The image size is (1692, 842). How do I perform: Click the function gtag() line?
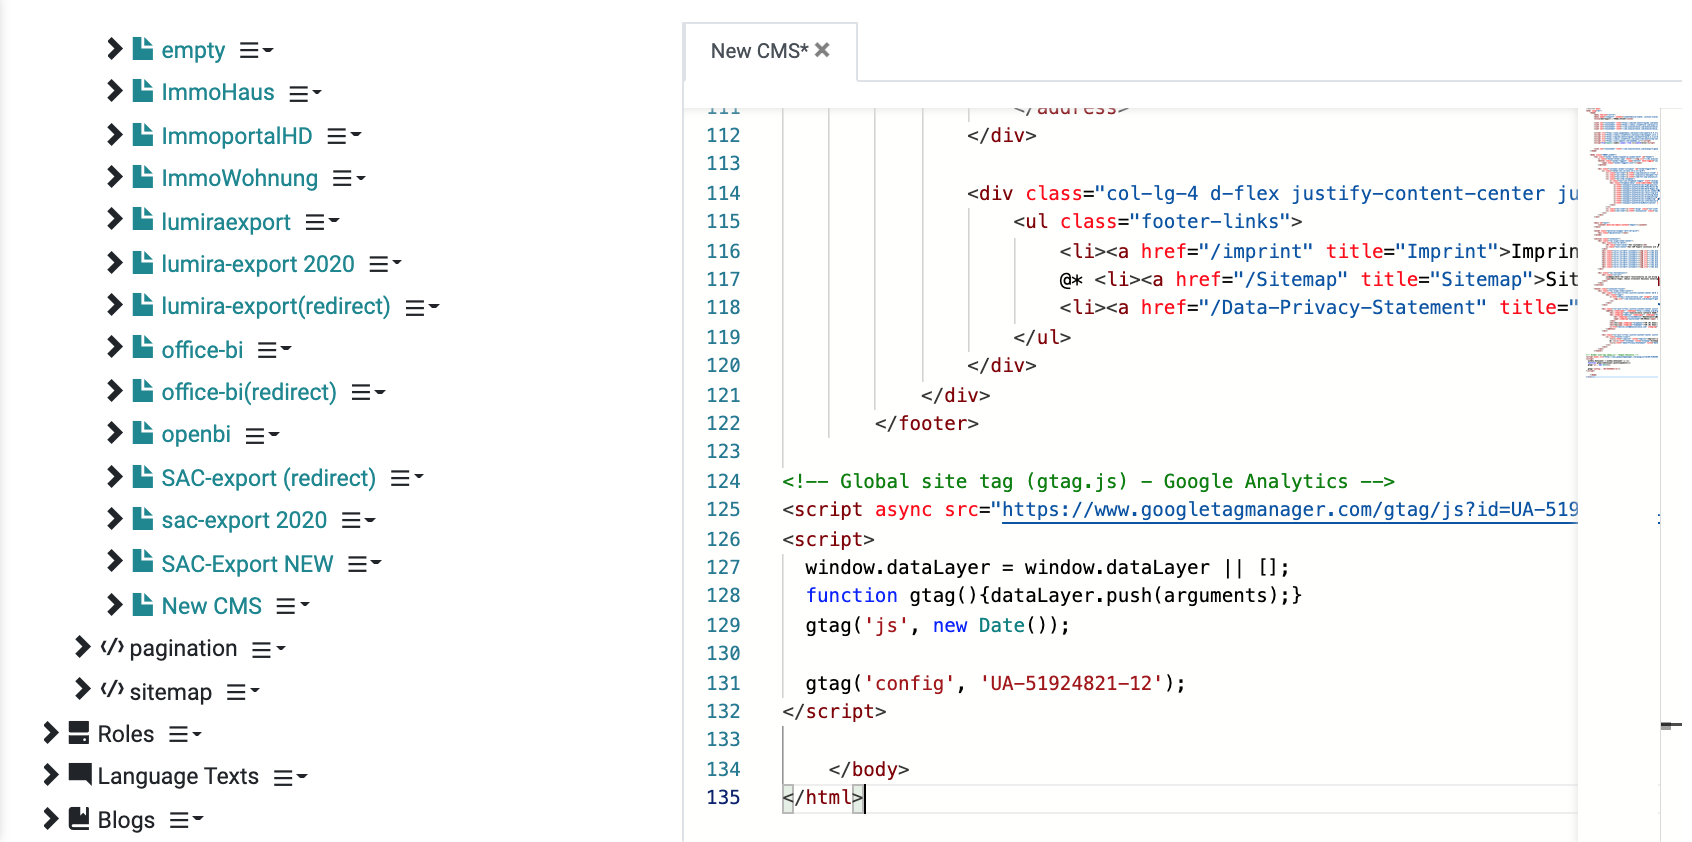1054,596
